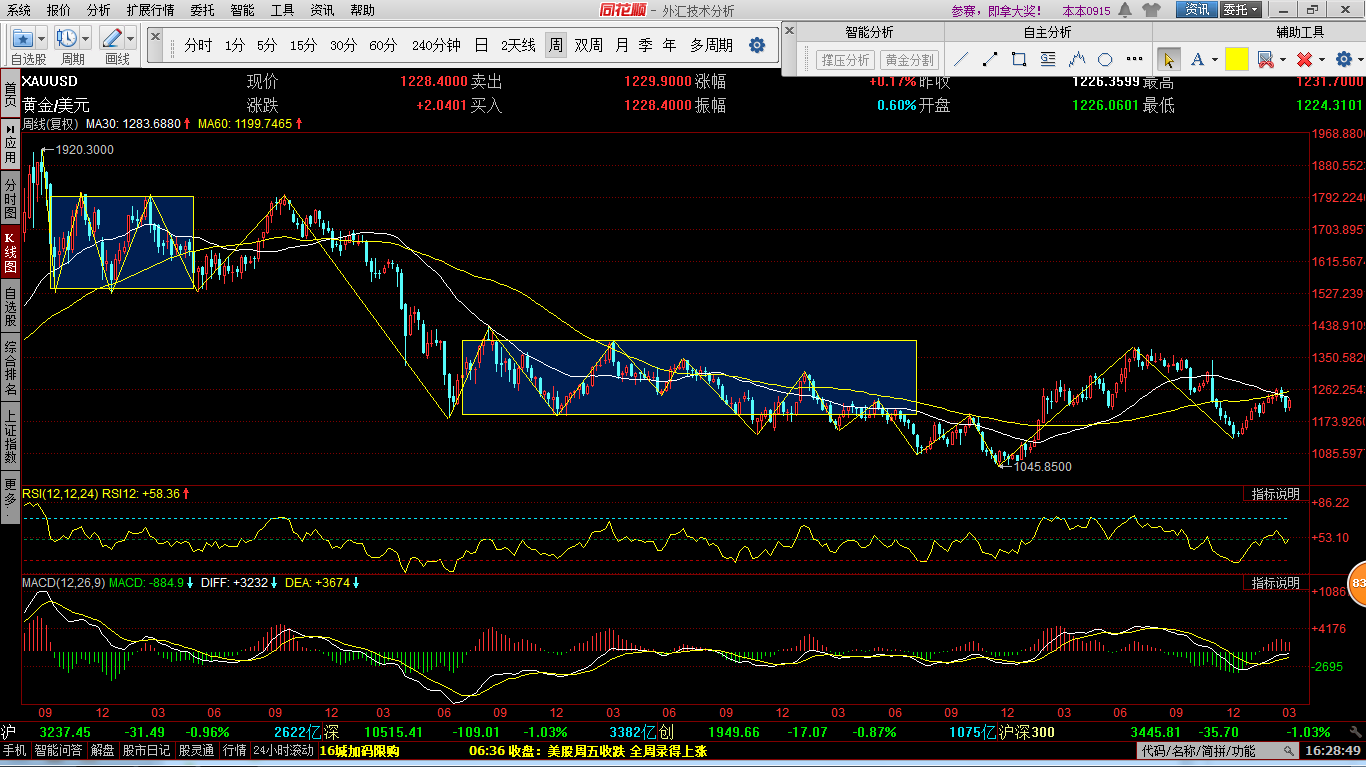Expand text A tool dropdown arrow

coord(1215,59)
